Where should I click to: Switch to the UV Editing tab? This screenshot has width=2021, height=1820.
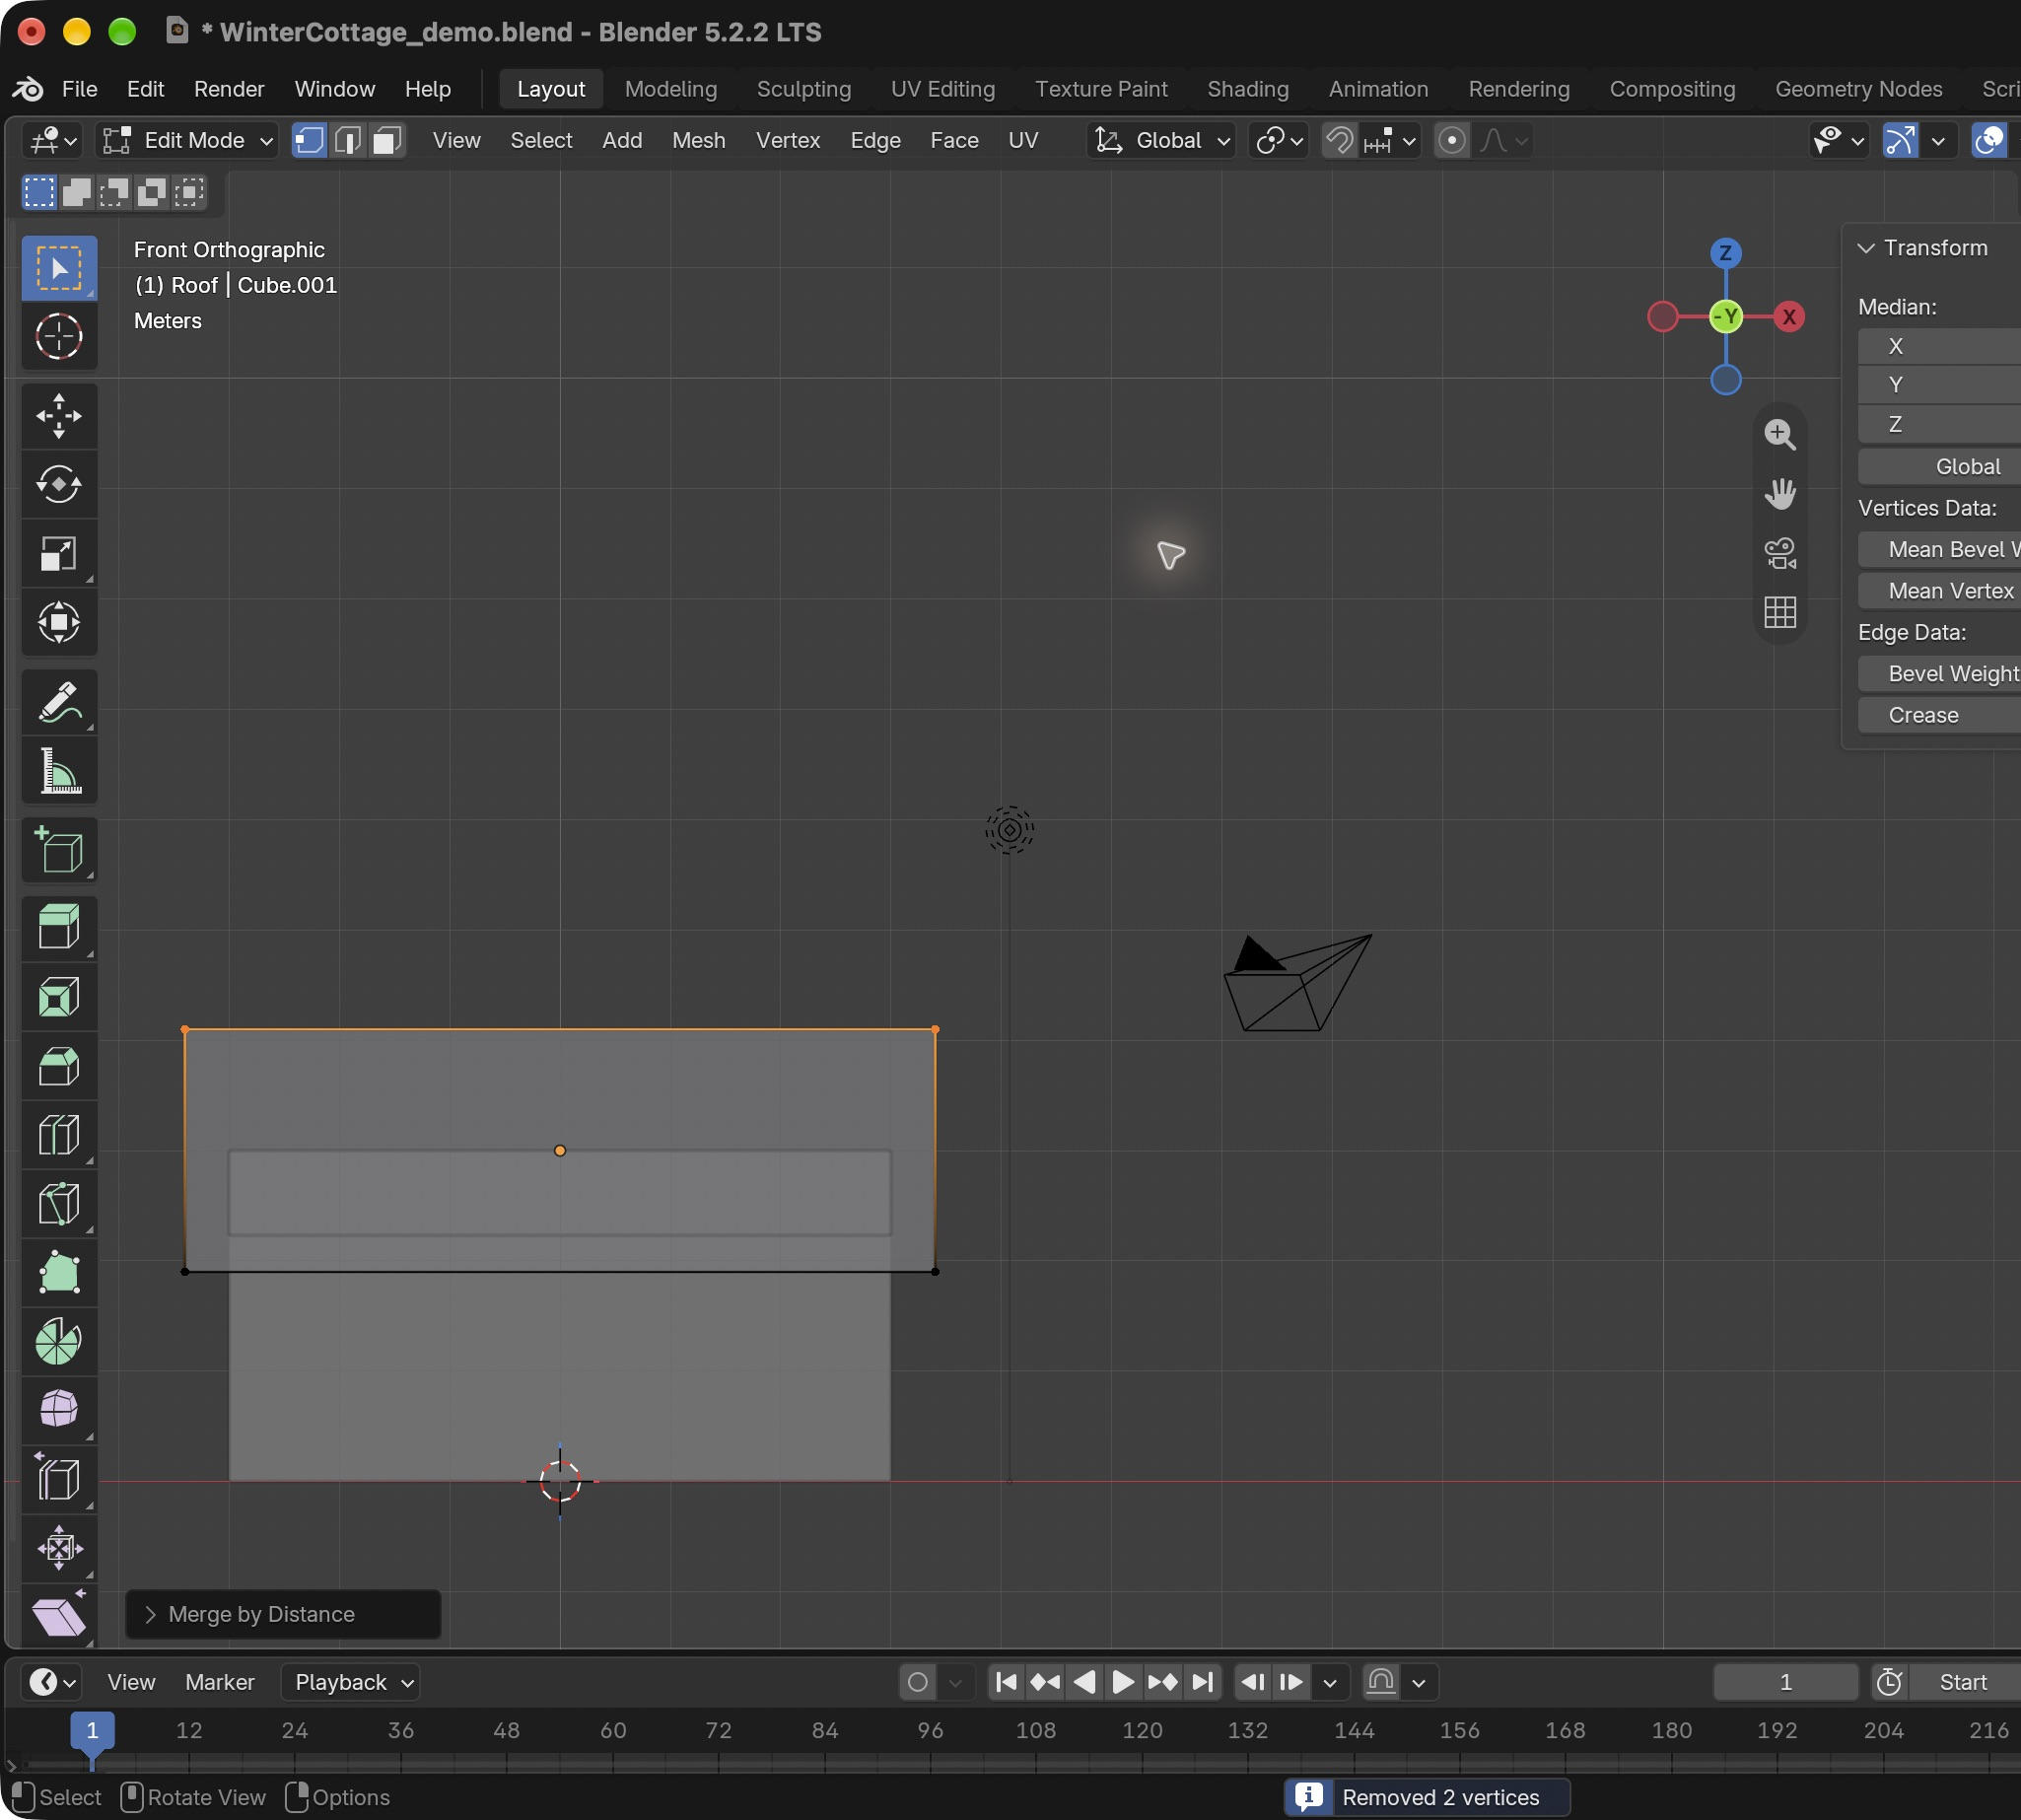click(943, 89)
